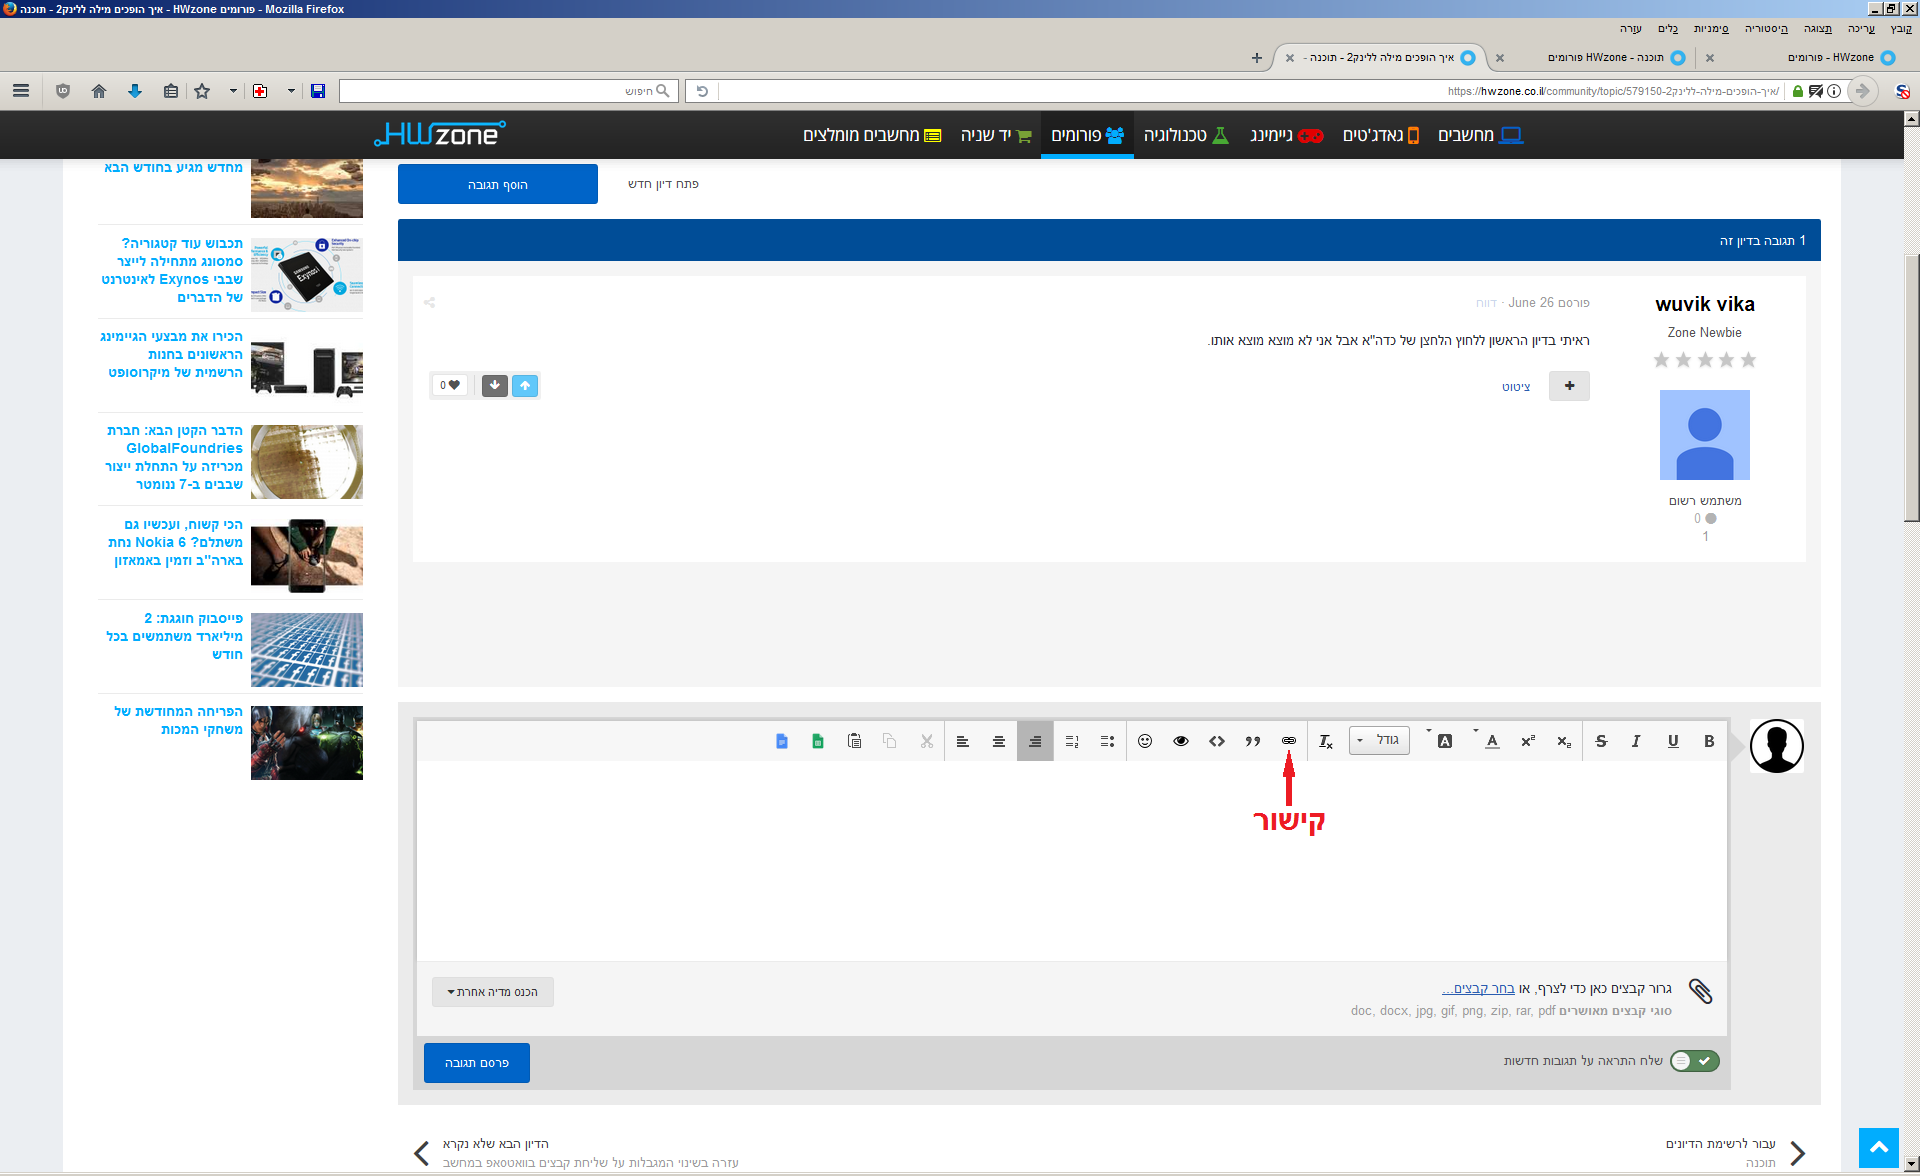Image resolution: width=1920 pixels, height=1176 pixels.
Task: Open the Gaming section in HWzone navigation
Action: tap(1287, 135)
